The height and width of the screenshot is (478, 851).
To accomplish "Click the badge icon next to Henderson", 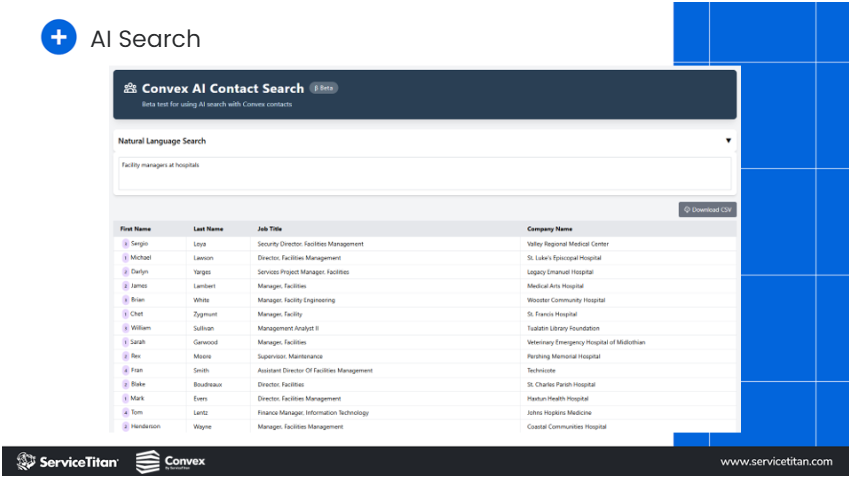I will click(125, 428).
